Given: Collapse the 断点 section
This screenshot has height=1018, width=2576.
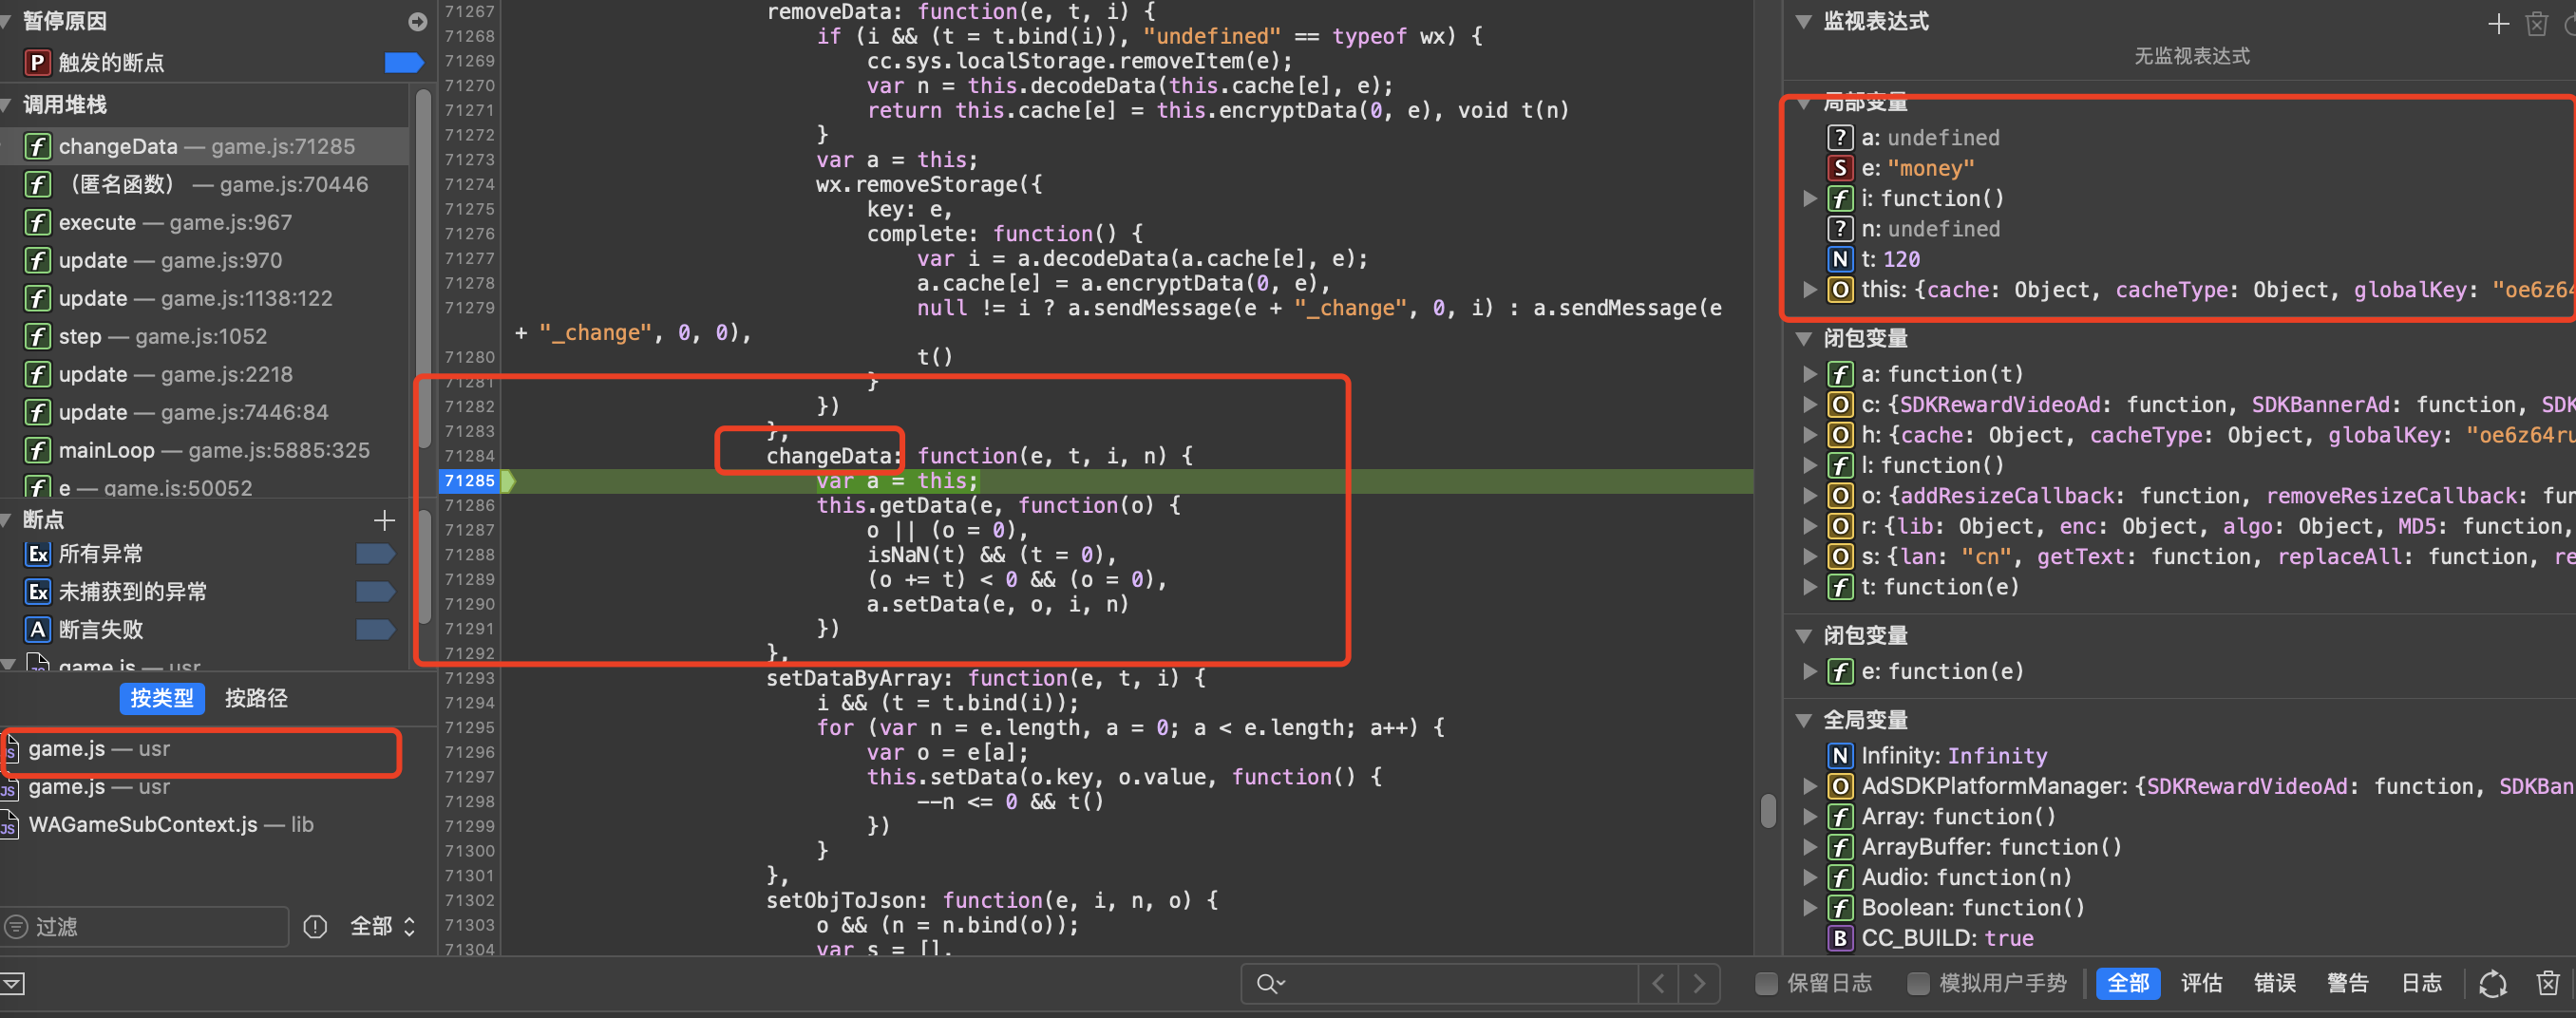Looking at the screenshot, I should point(7,520).
